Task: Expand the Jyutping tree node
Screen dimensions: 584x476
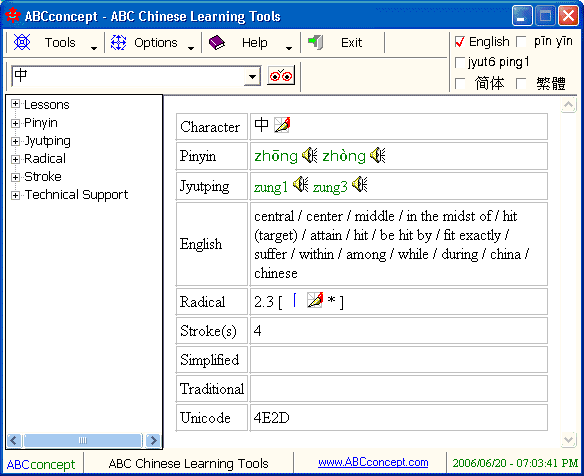Action: click(x=15, y=141)
